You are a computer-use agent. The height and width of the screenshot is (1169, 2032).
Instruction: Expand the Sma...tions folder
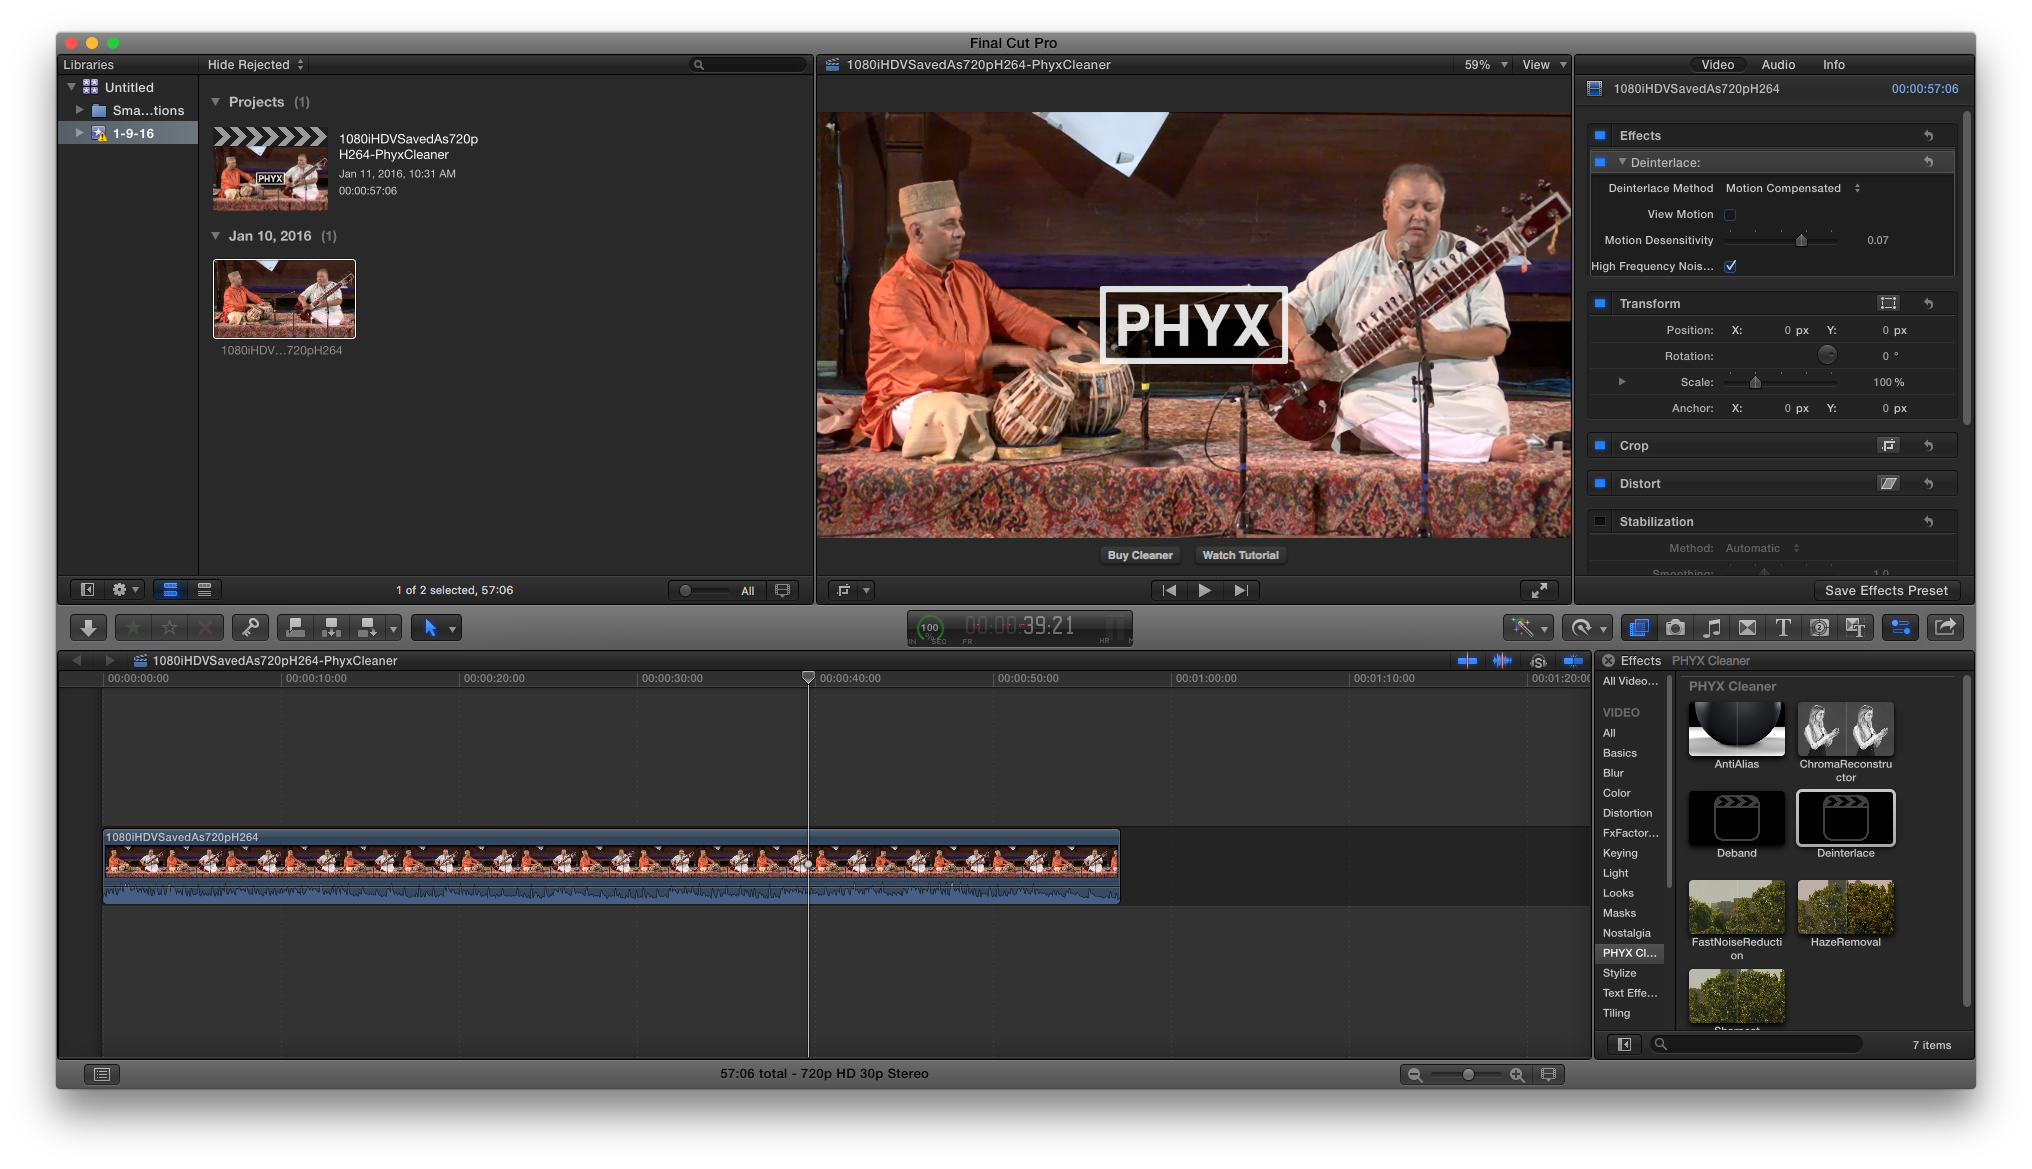pos(79,110)
